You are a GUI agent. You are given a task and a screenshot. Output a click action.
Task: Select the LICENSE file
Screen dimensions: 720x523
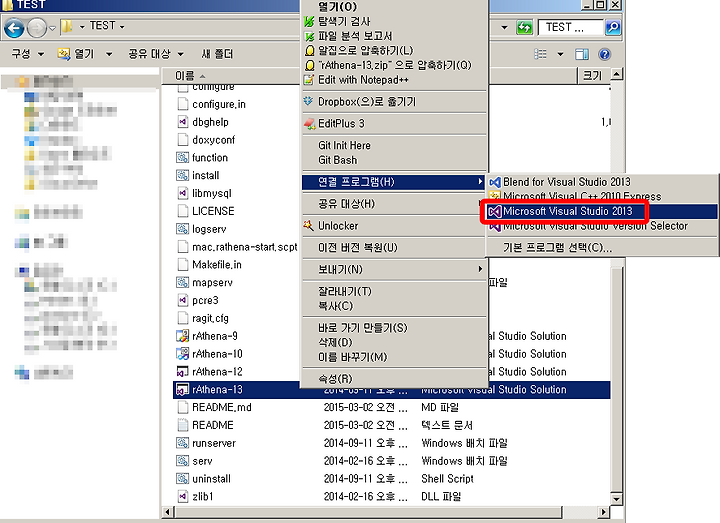tap(213, 211)
